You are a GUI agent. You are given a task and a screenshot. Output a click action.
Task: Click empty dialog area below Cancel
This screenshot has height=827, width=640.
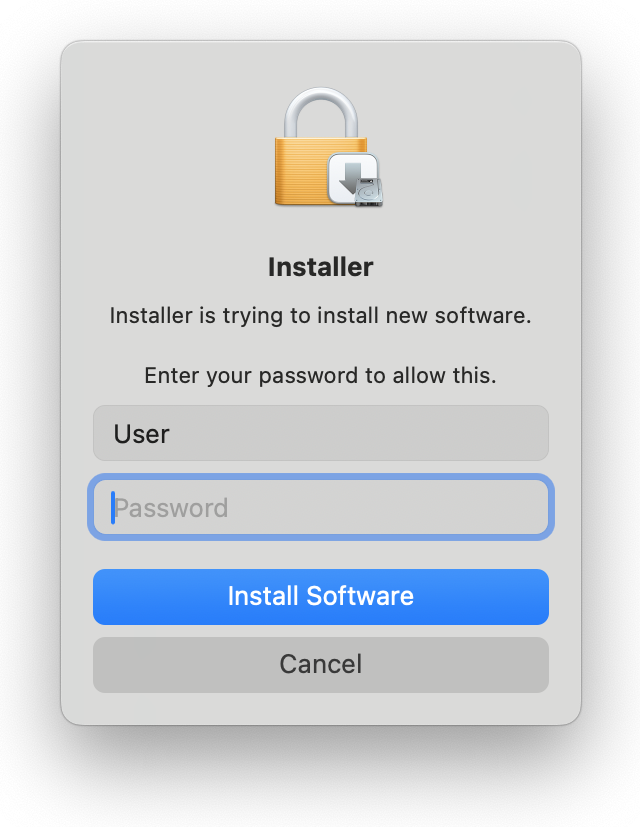(x=321, y=708)
